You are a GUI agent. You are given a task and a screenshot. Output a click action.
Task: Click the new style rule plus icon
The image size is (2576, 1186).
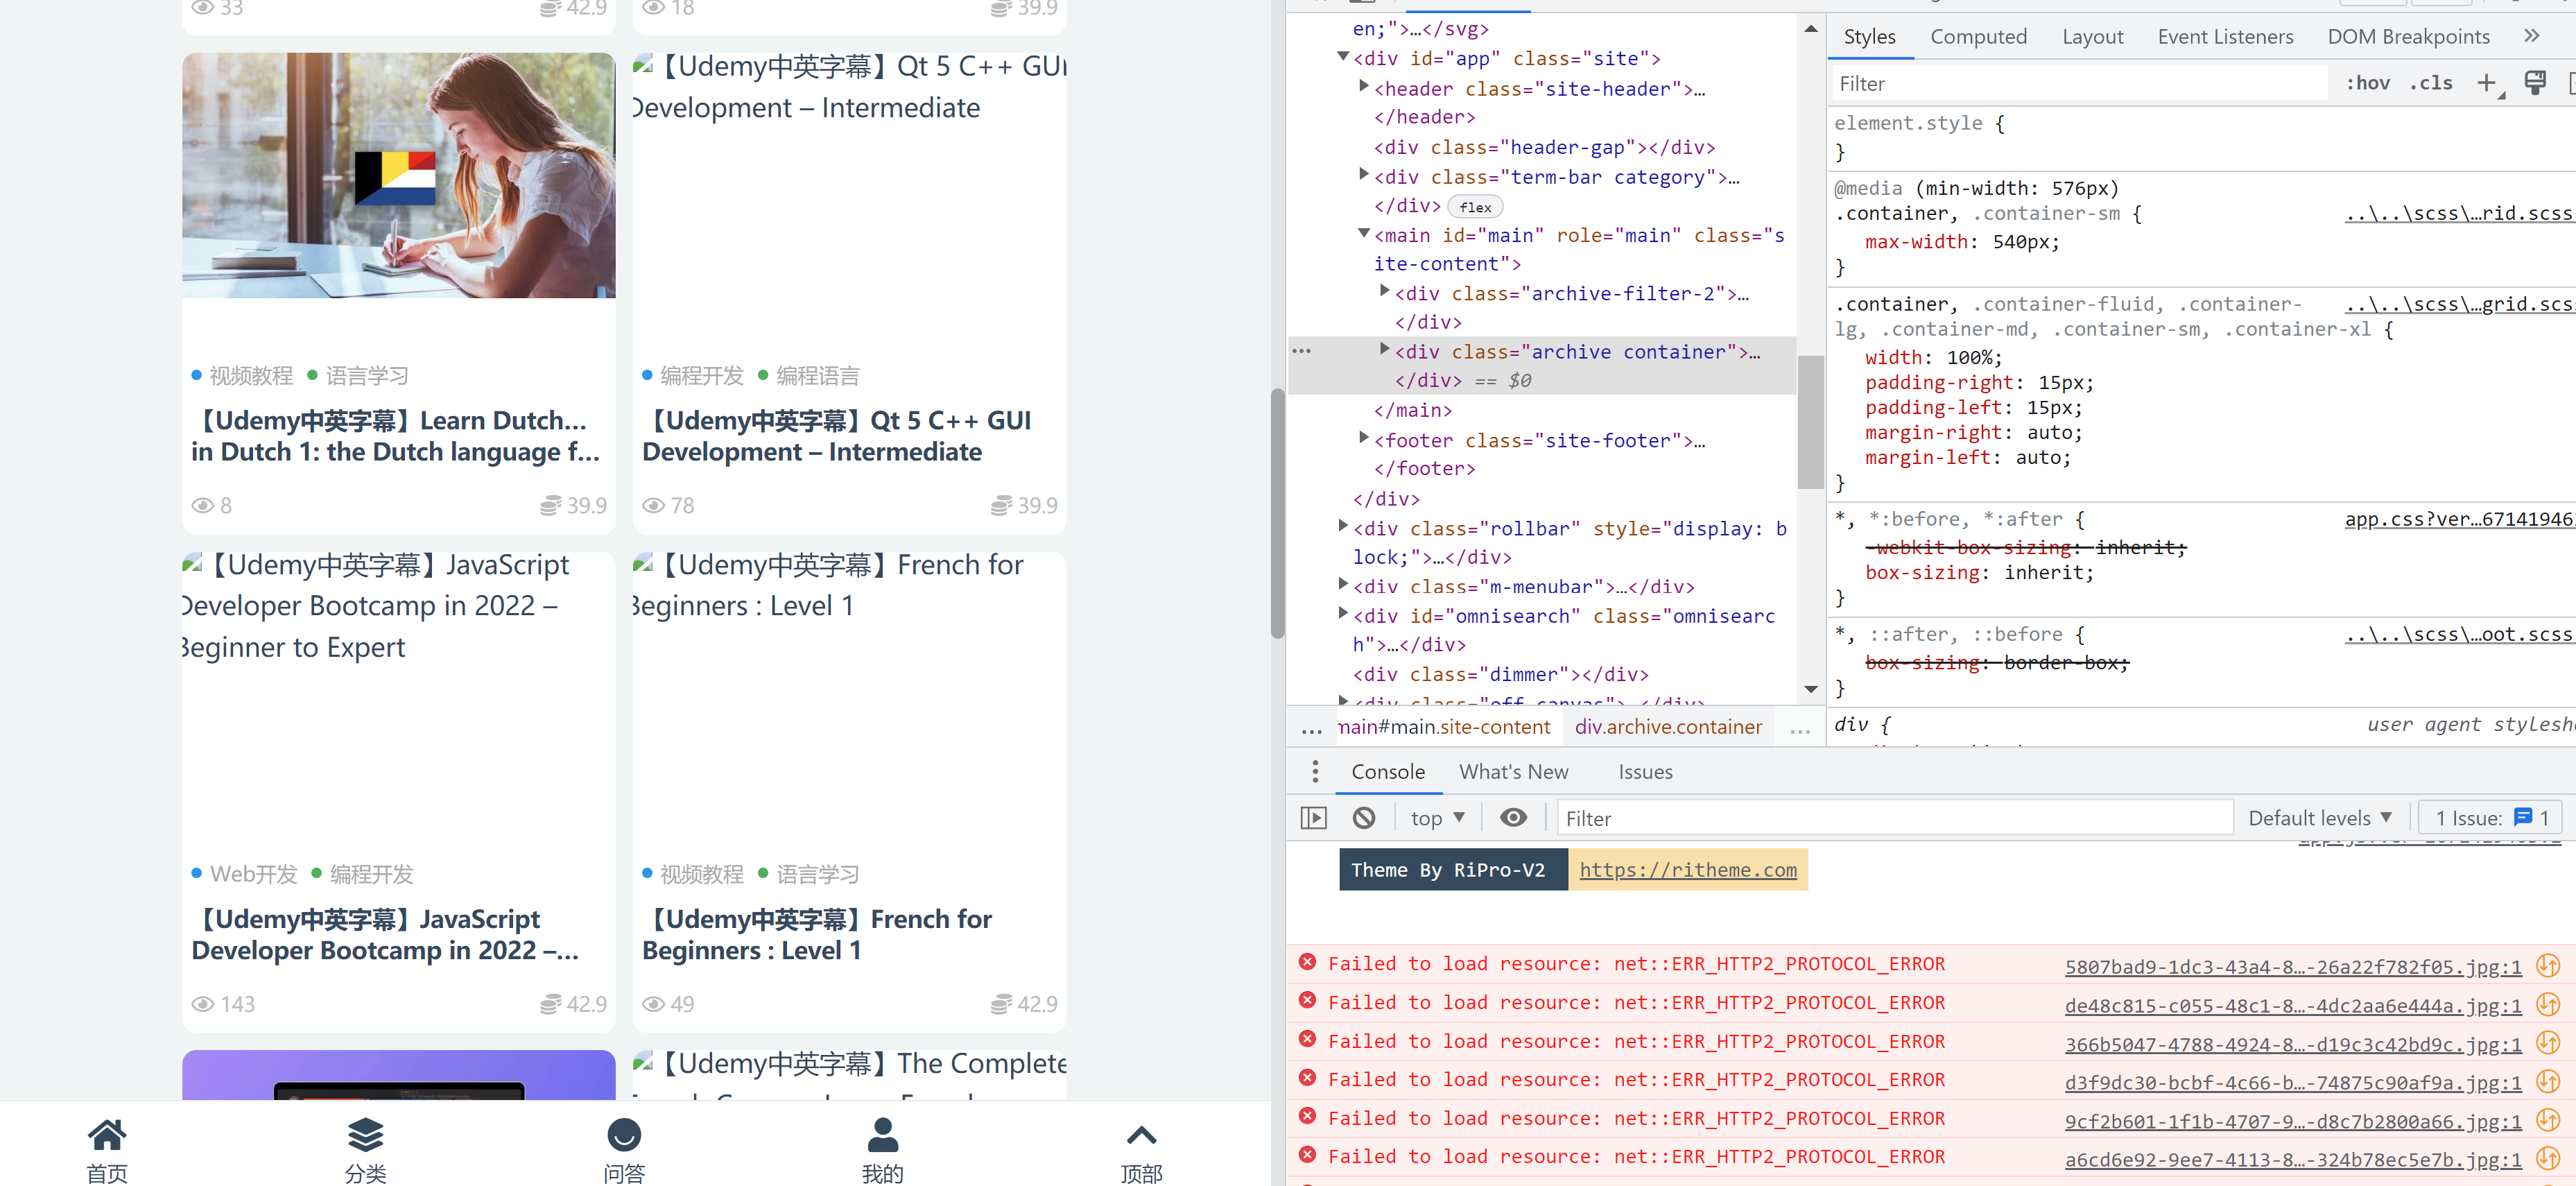click(2486, 83)
